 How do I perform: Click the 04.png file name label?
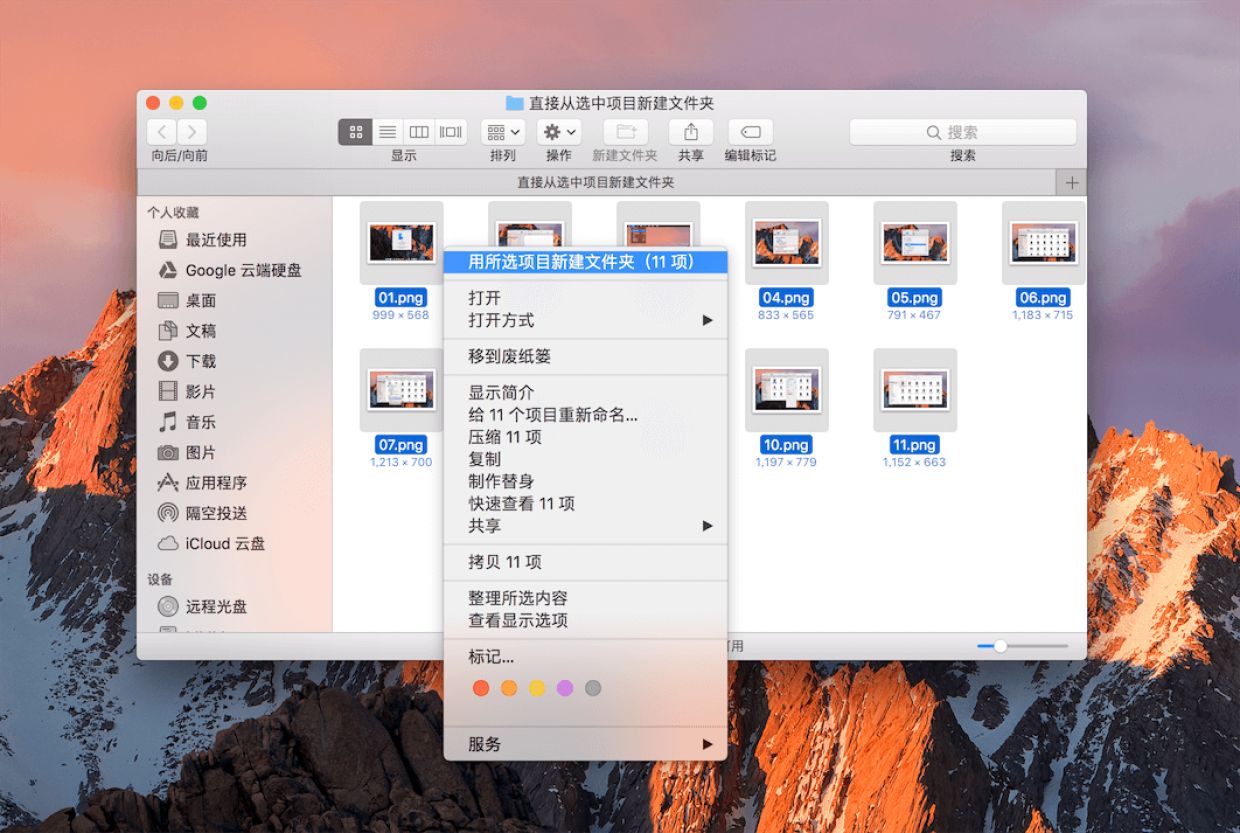pyautogui.click(x=786, y=298)
